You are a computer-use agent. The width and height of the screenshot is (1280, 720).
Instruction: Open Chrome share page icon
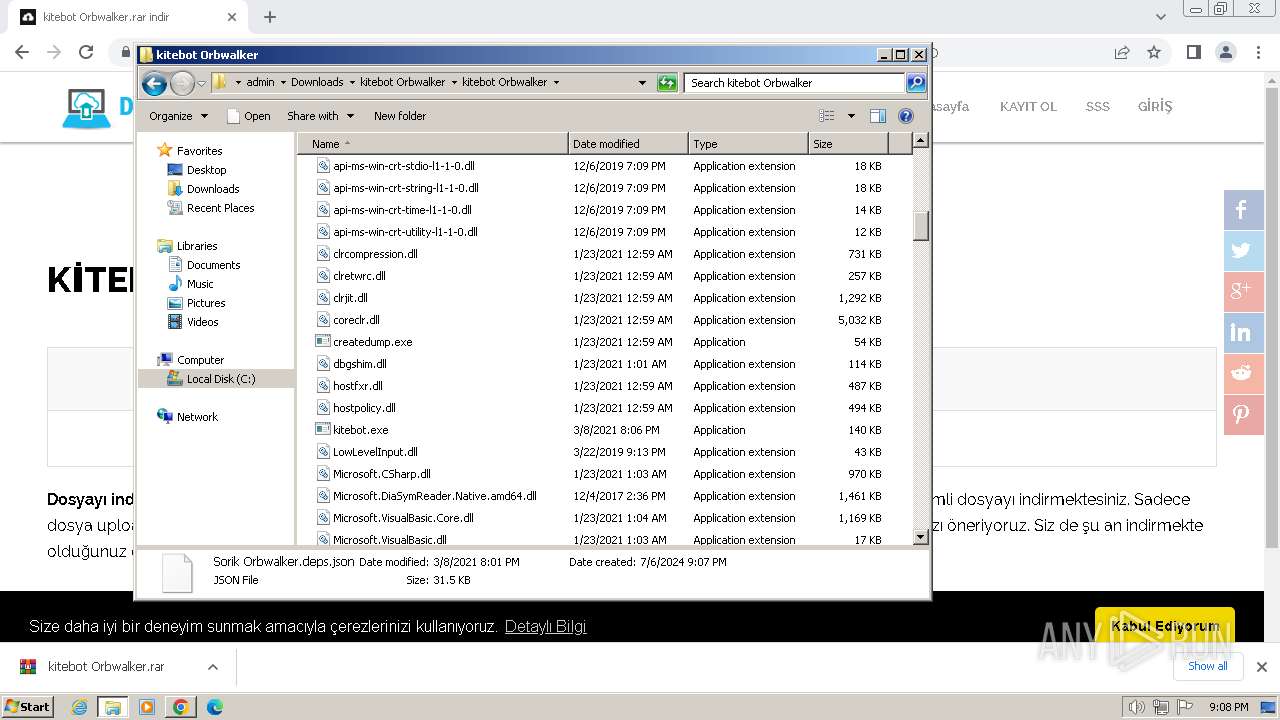click(1122, 52)
